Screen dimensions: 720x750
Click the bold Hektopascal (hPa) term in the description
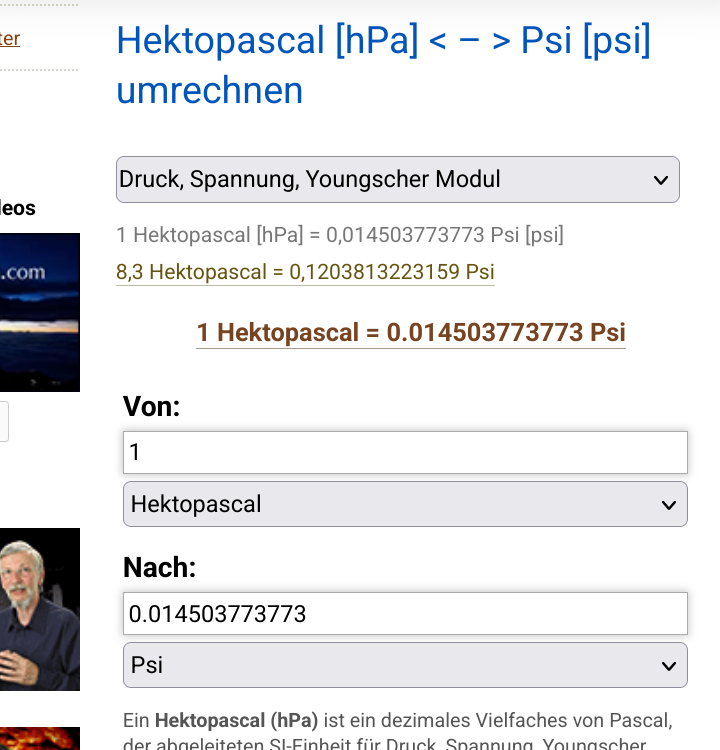click(x=236, y=720)
